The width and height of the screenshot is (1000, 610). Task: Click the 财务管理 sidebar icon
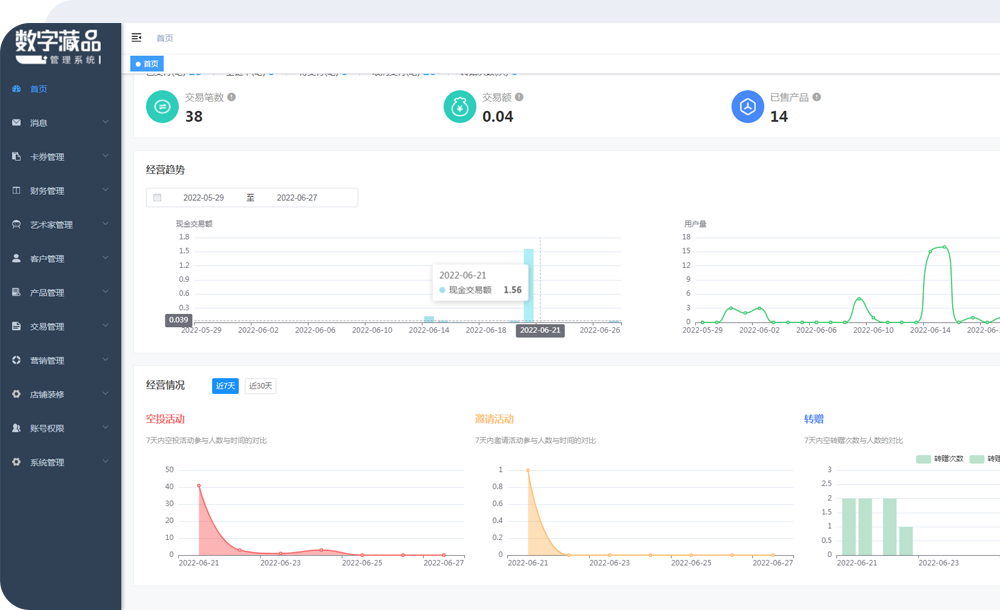click(17, 190)
